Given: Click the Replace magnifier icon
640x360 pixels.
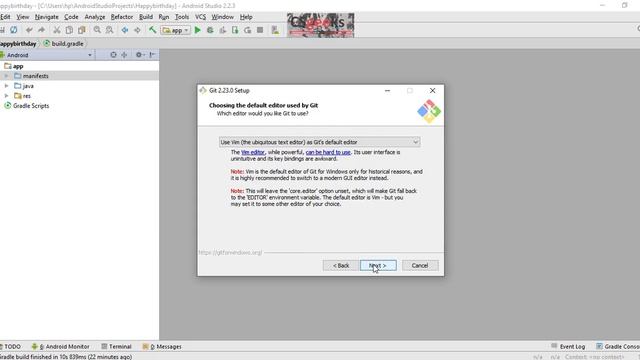Looking at the screenshot, I should coord(109,30).
